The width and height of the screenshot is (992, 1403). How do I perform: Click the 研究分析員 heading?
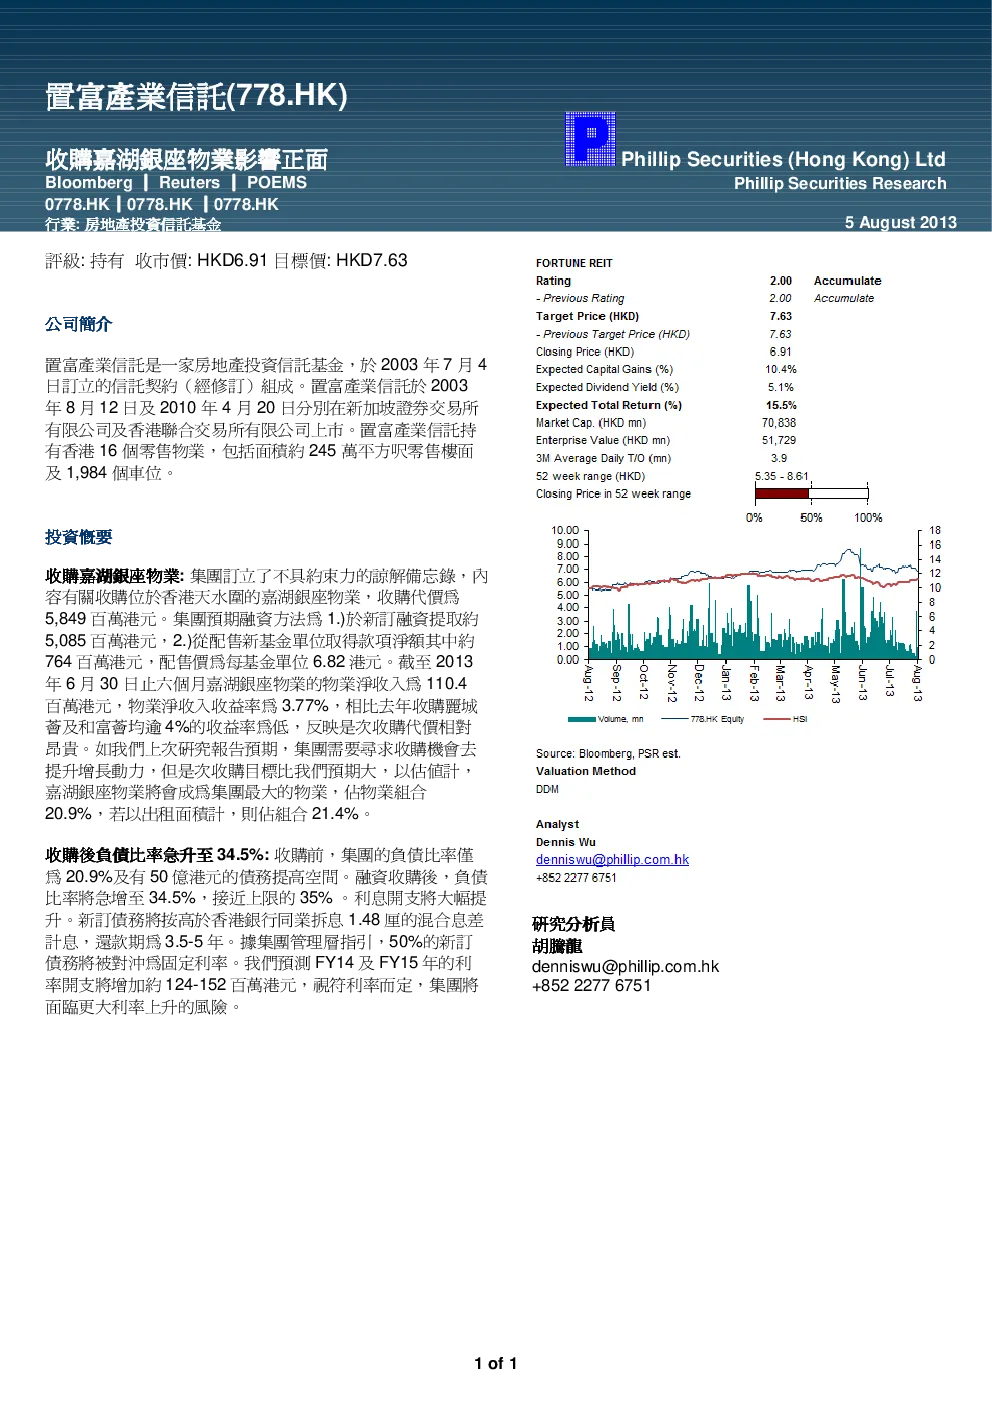[x=573, y=924]
